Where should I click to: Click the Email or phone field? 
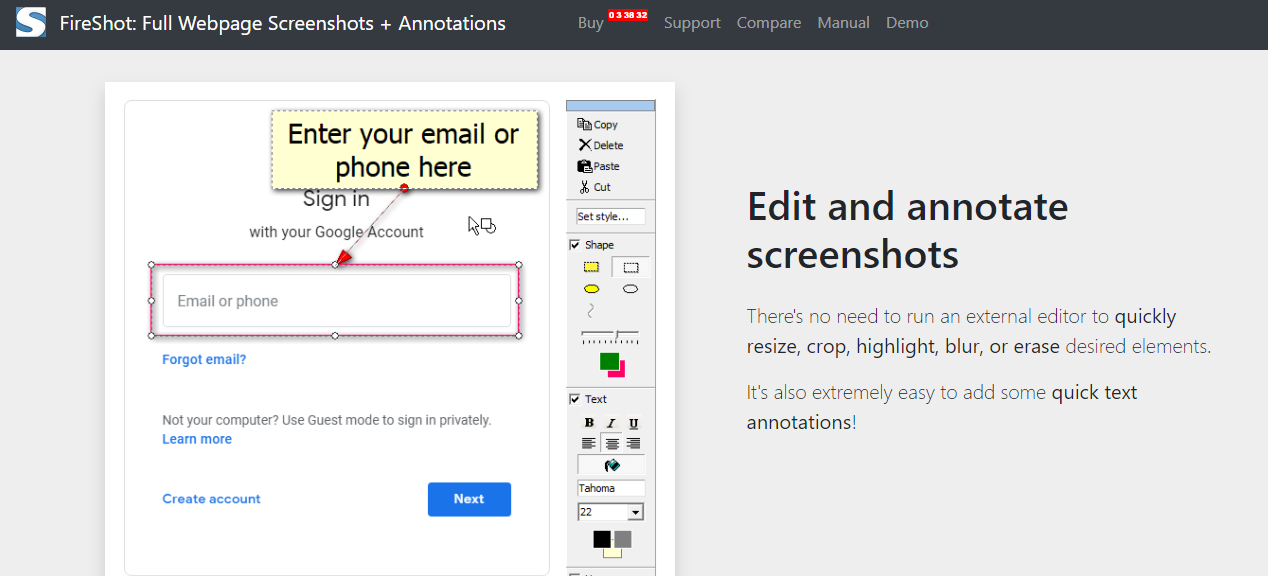pyautogui.click(x=335, y=301)
